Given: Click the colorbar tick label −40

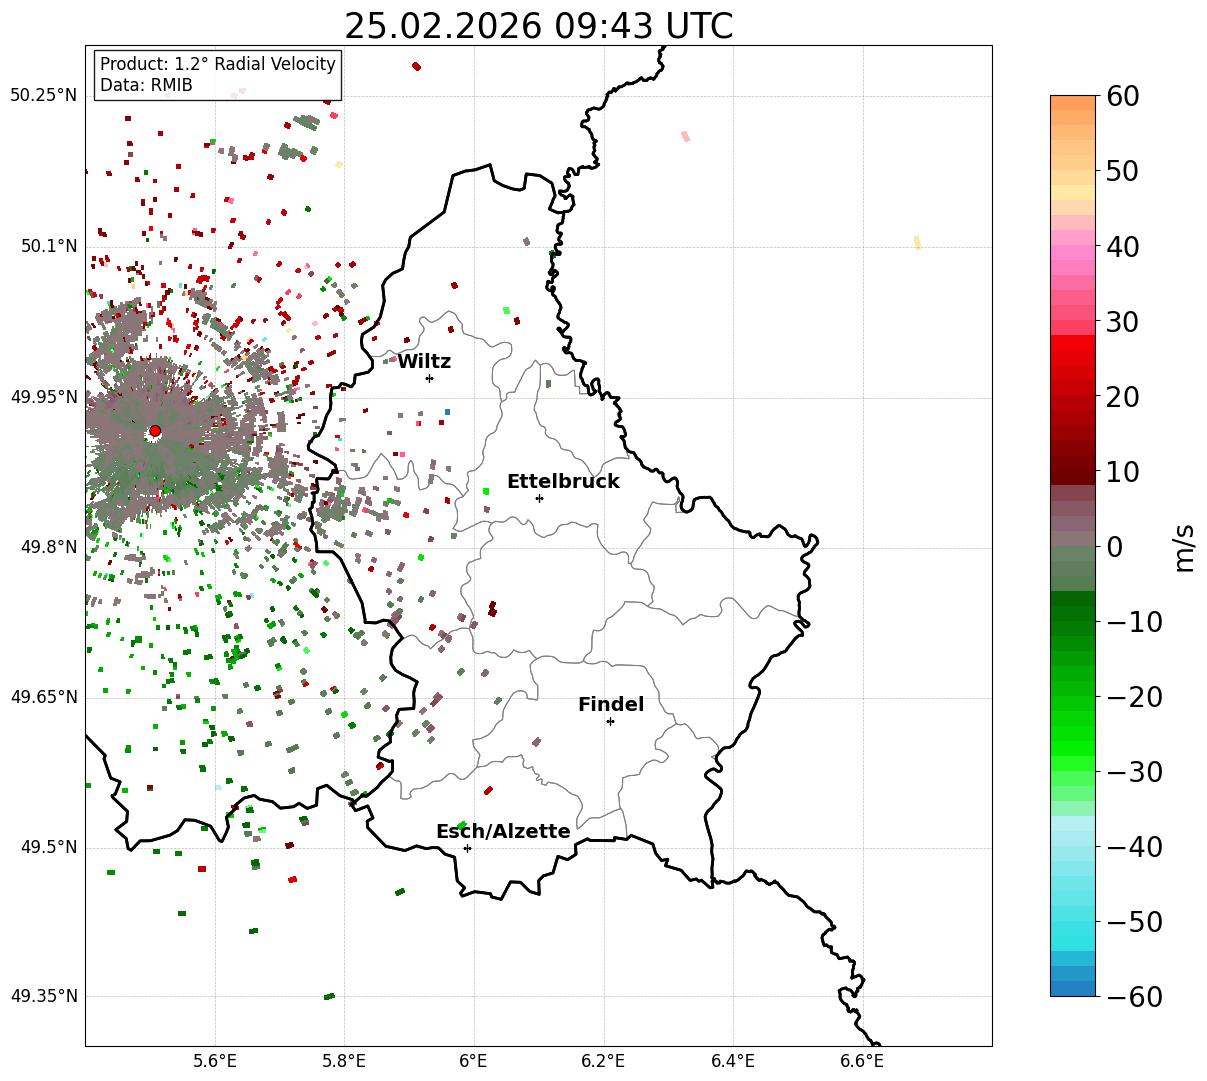Looking at the screenshot, I should click(1134, 846).
